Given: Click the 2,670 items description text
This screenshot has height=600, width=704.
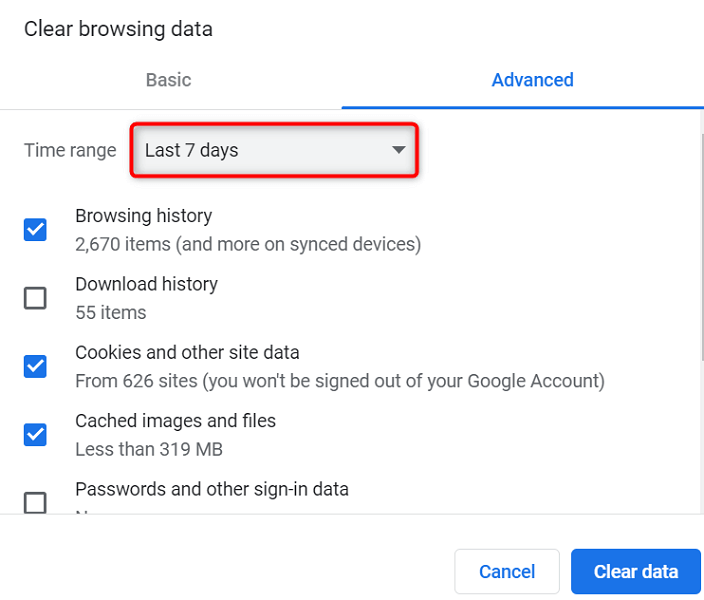Looking at the screenshot, I should pos(247,244).
